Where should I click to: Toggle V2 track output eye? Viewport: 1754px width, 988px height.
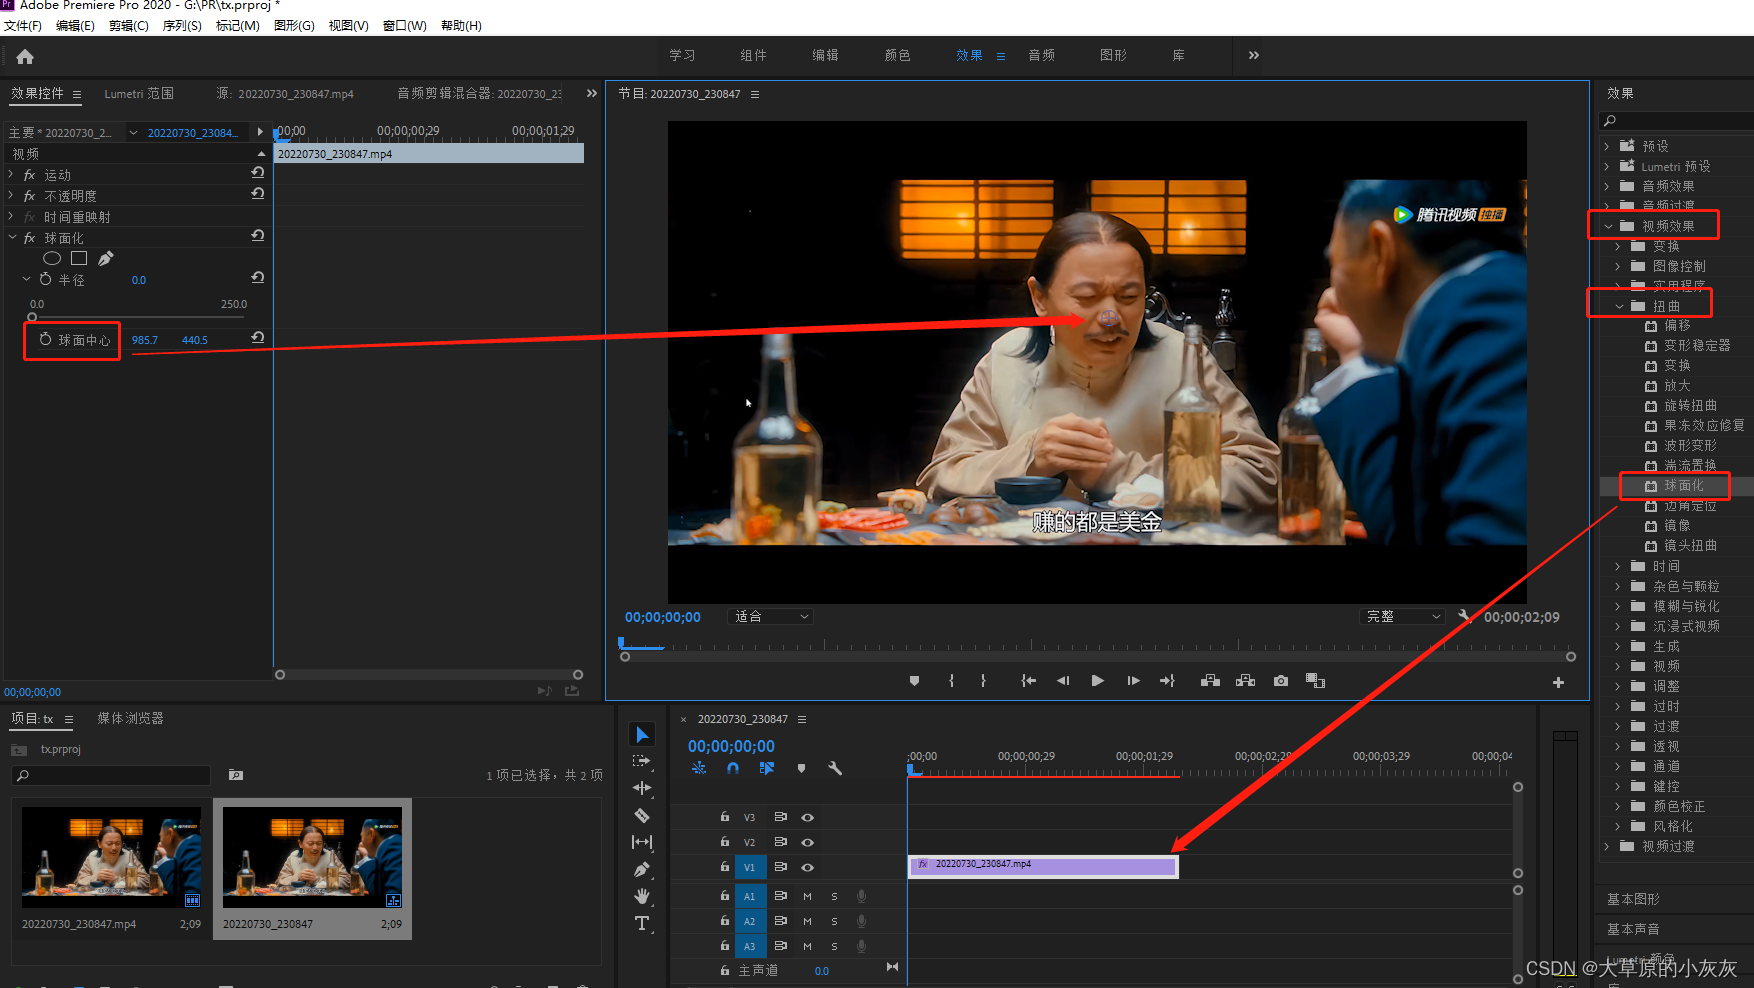[807, 843]
